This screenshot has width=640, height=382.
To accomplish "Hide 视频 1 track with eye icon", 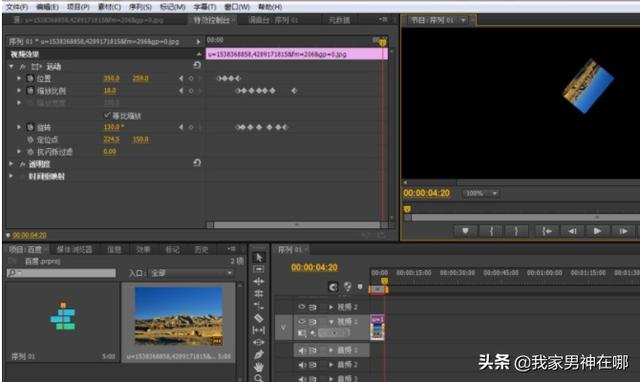I will point(302,322).
